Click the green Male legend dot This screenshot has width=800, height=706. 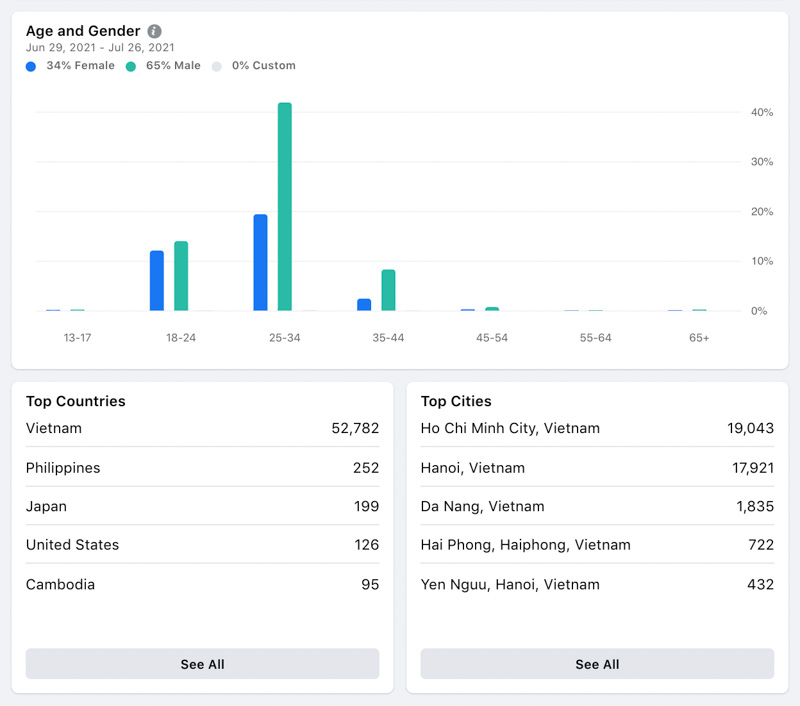click(131, 66)
